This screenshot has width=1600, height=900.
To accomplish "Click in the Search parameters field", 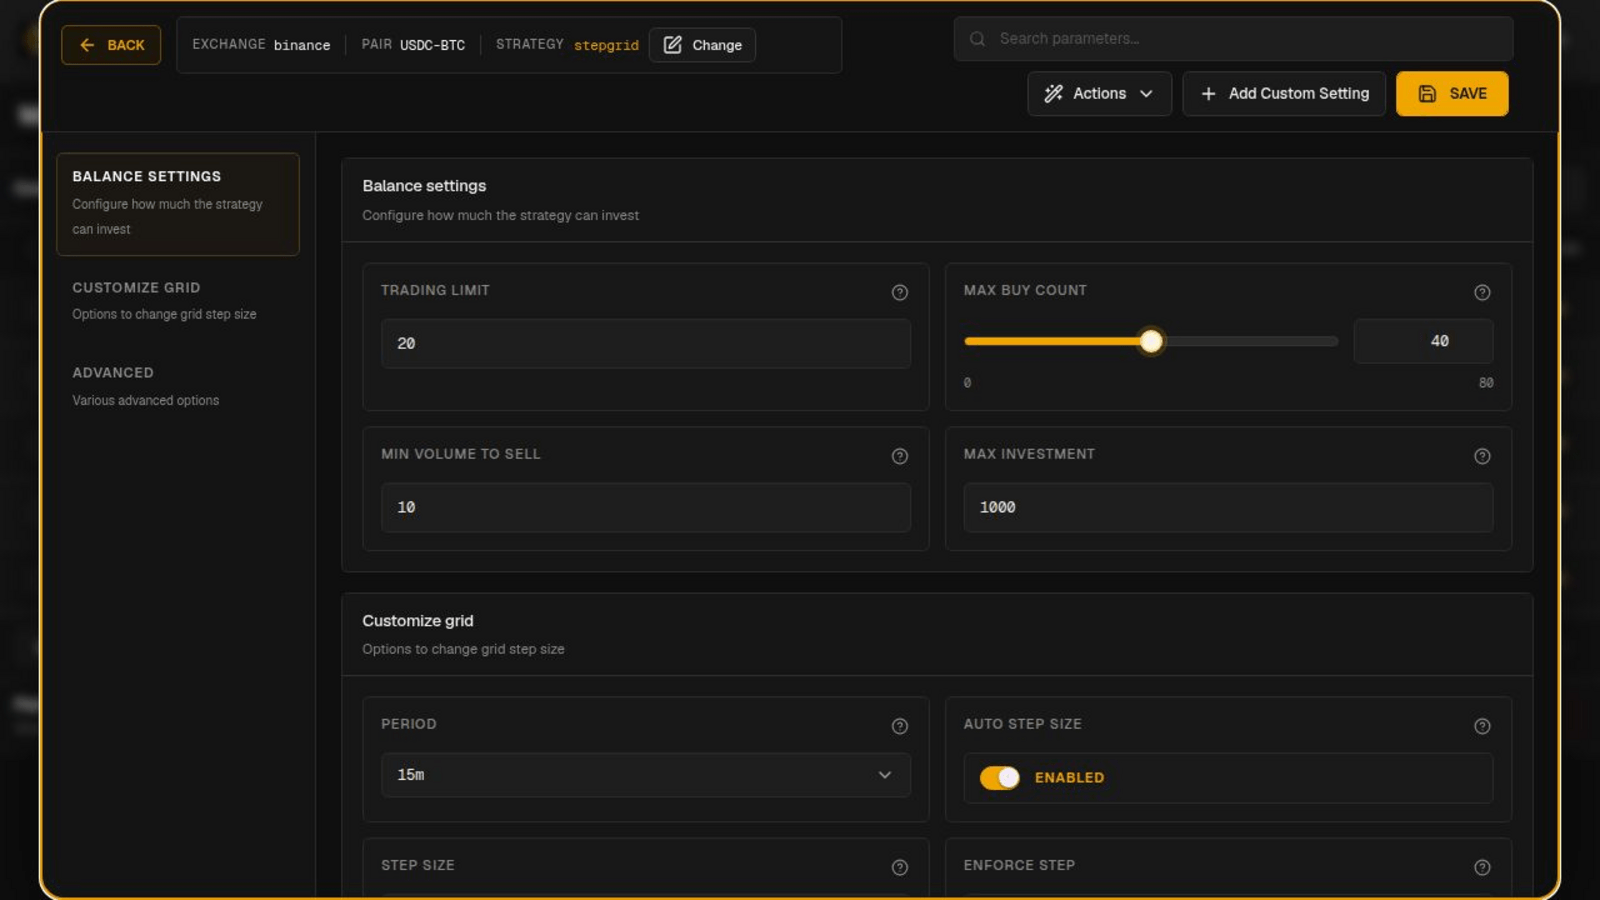I will (1233, 39).
